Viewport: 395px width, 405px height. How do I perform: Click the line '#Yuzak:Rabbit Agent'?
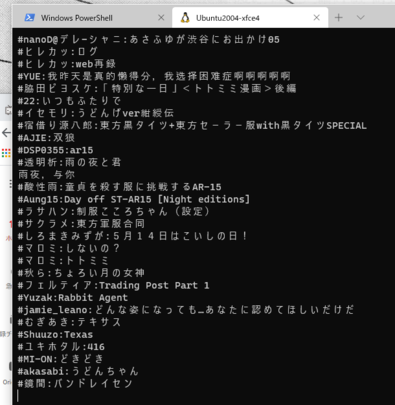click(x=73, y=298)
